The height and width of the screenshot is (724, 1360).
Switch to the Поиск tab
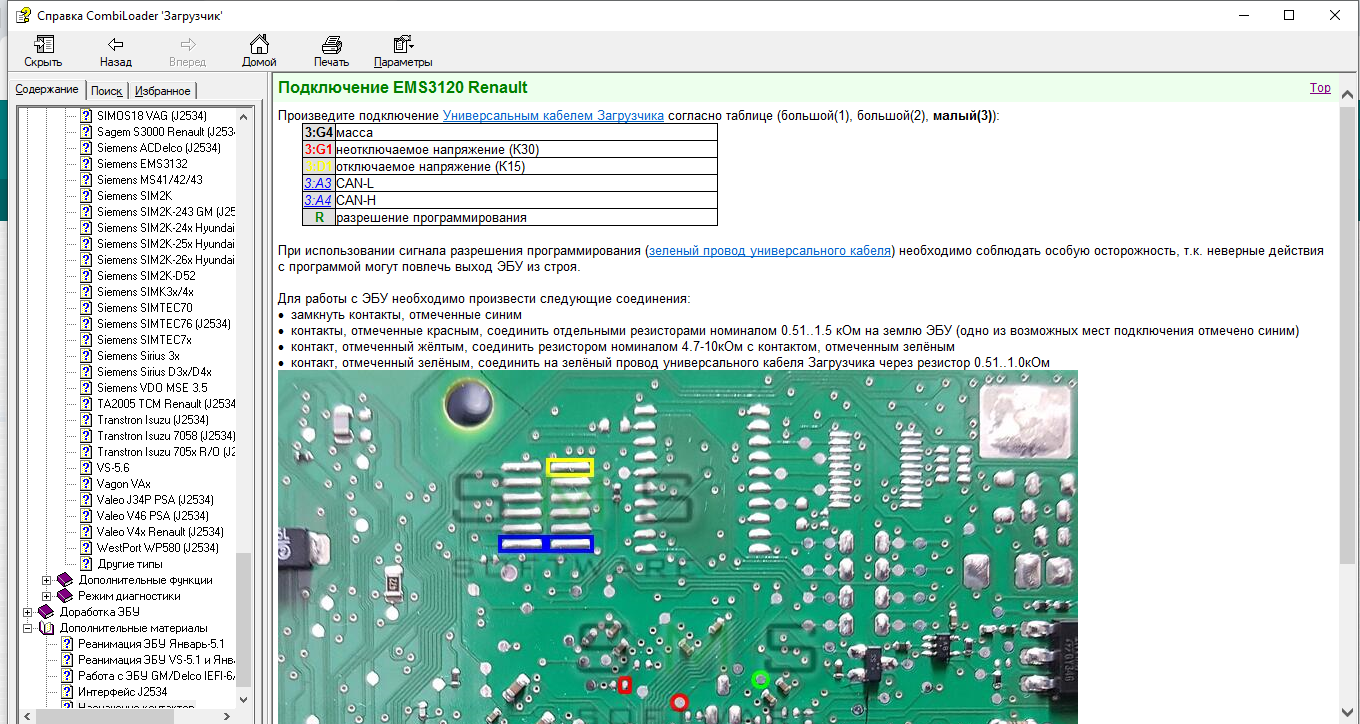pyautogui.click(x=107, y=91)
